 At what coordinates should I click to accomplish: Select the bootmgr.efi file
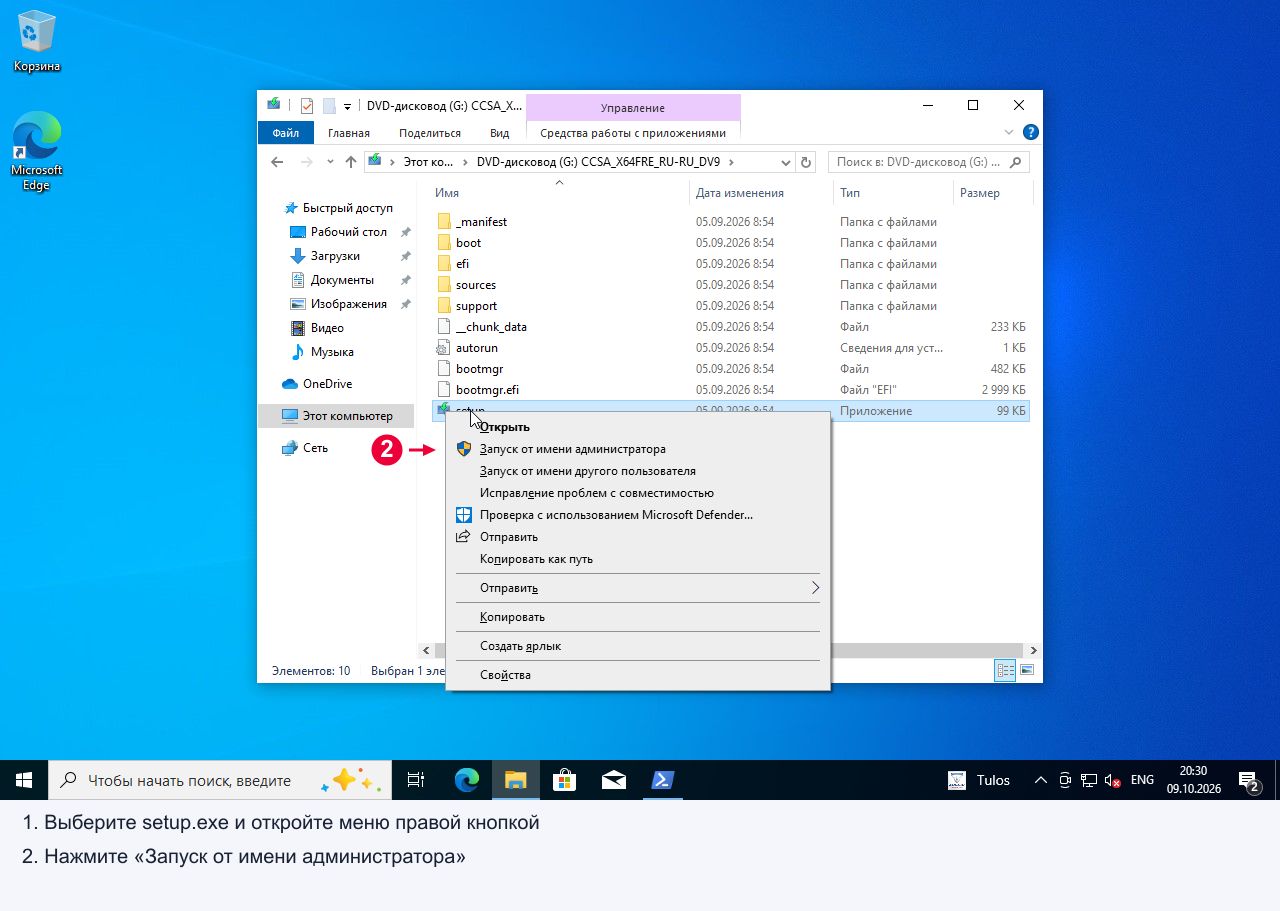click(x=487, y=390)
